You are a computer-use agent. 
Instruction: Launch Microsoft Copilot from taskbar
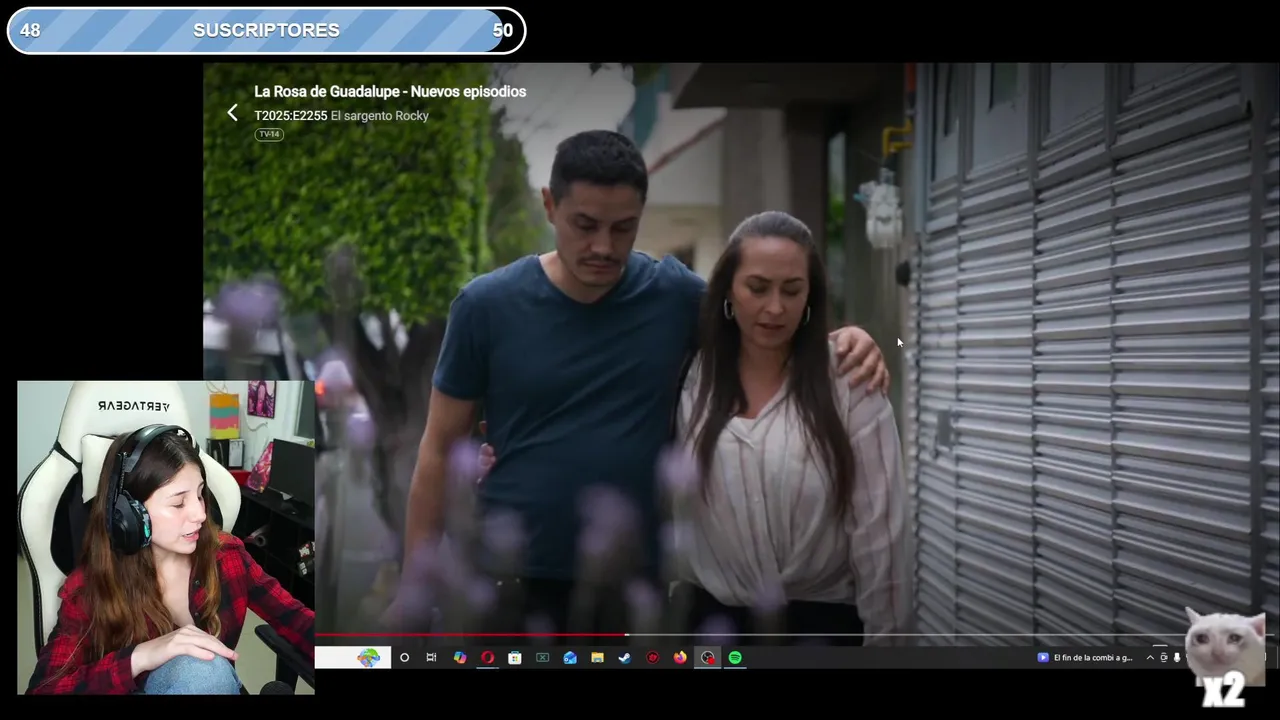[460, 657]
